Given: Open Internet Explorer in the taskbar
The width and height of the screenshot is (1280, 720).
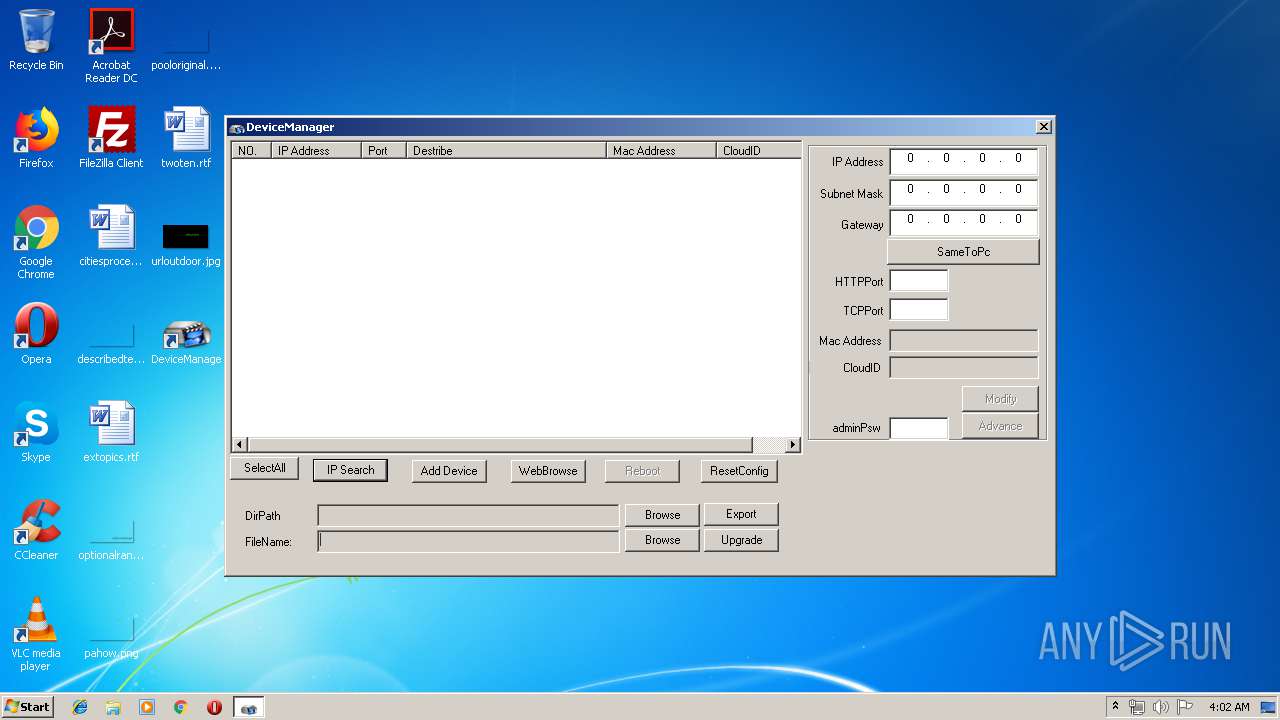Looking at the screenshot, I should (80, 707).
